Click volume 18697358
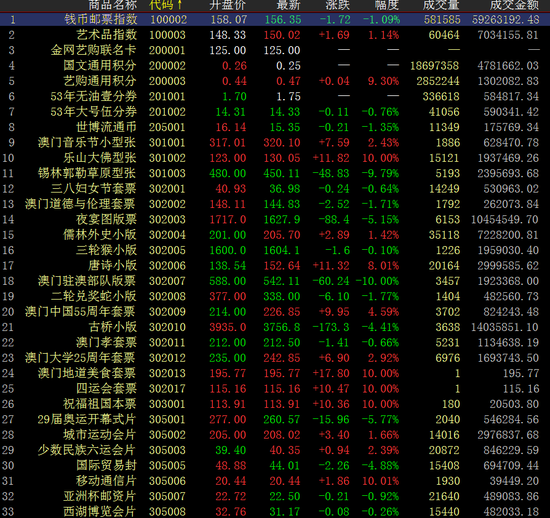 coord(435,66)
